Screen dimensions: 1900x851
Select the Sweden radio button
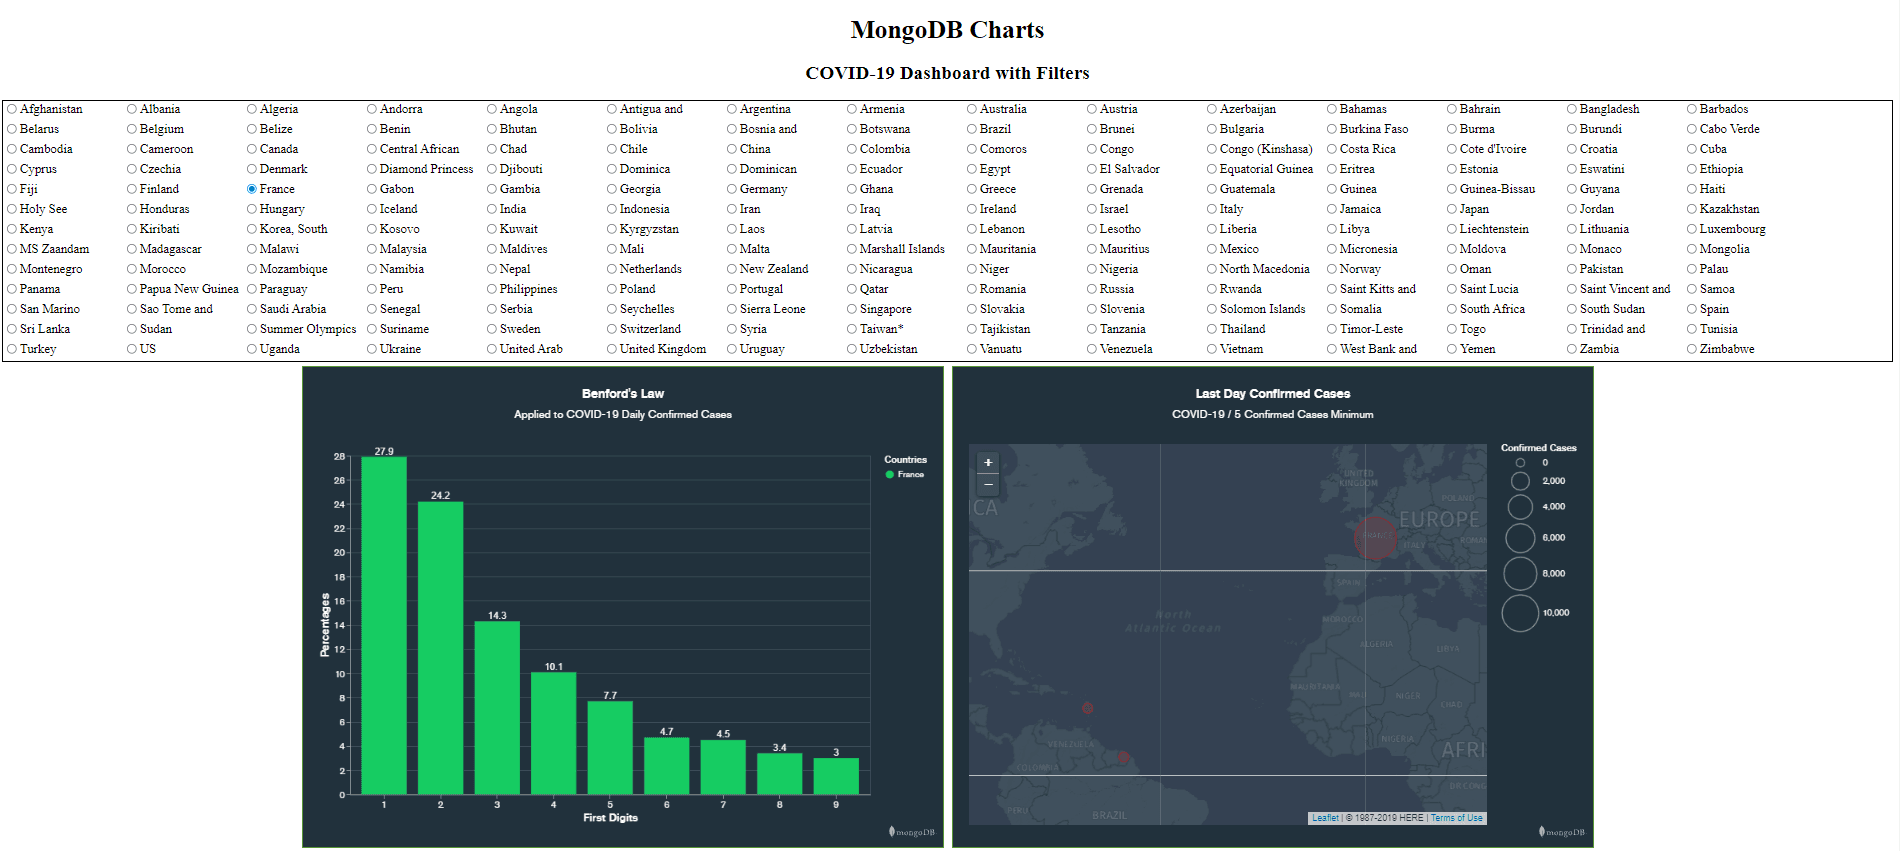(x=492, y=329)
